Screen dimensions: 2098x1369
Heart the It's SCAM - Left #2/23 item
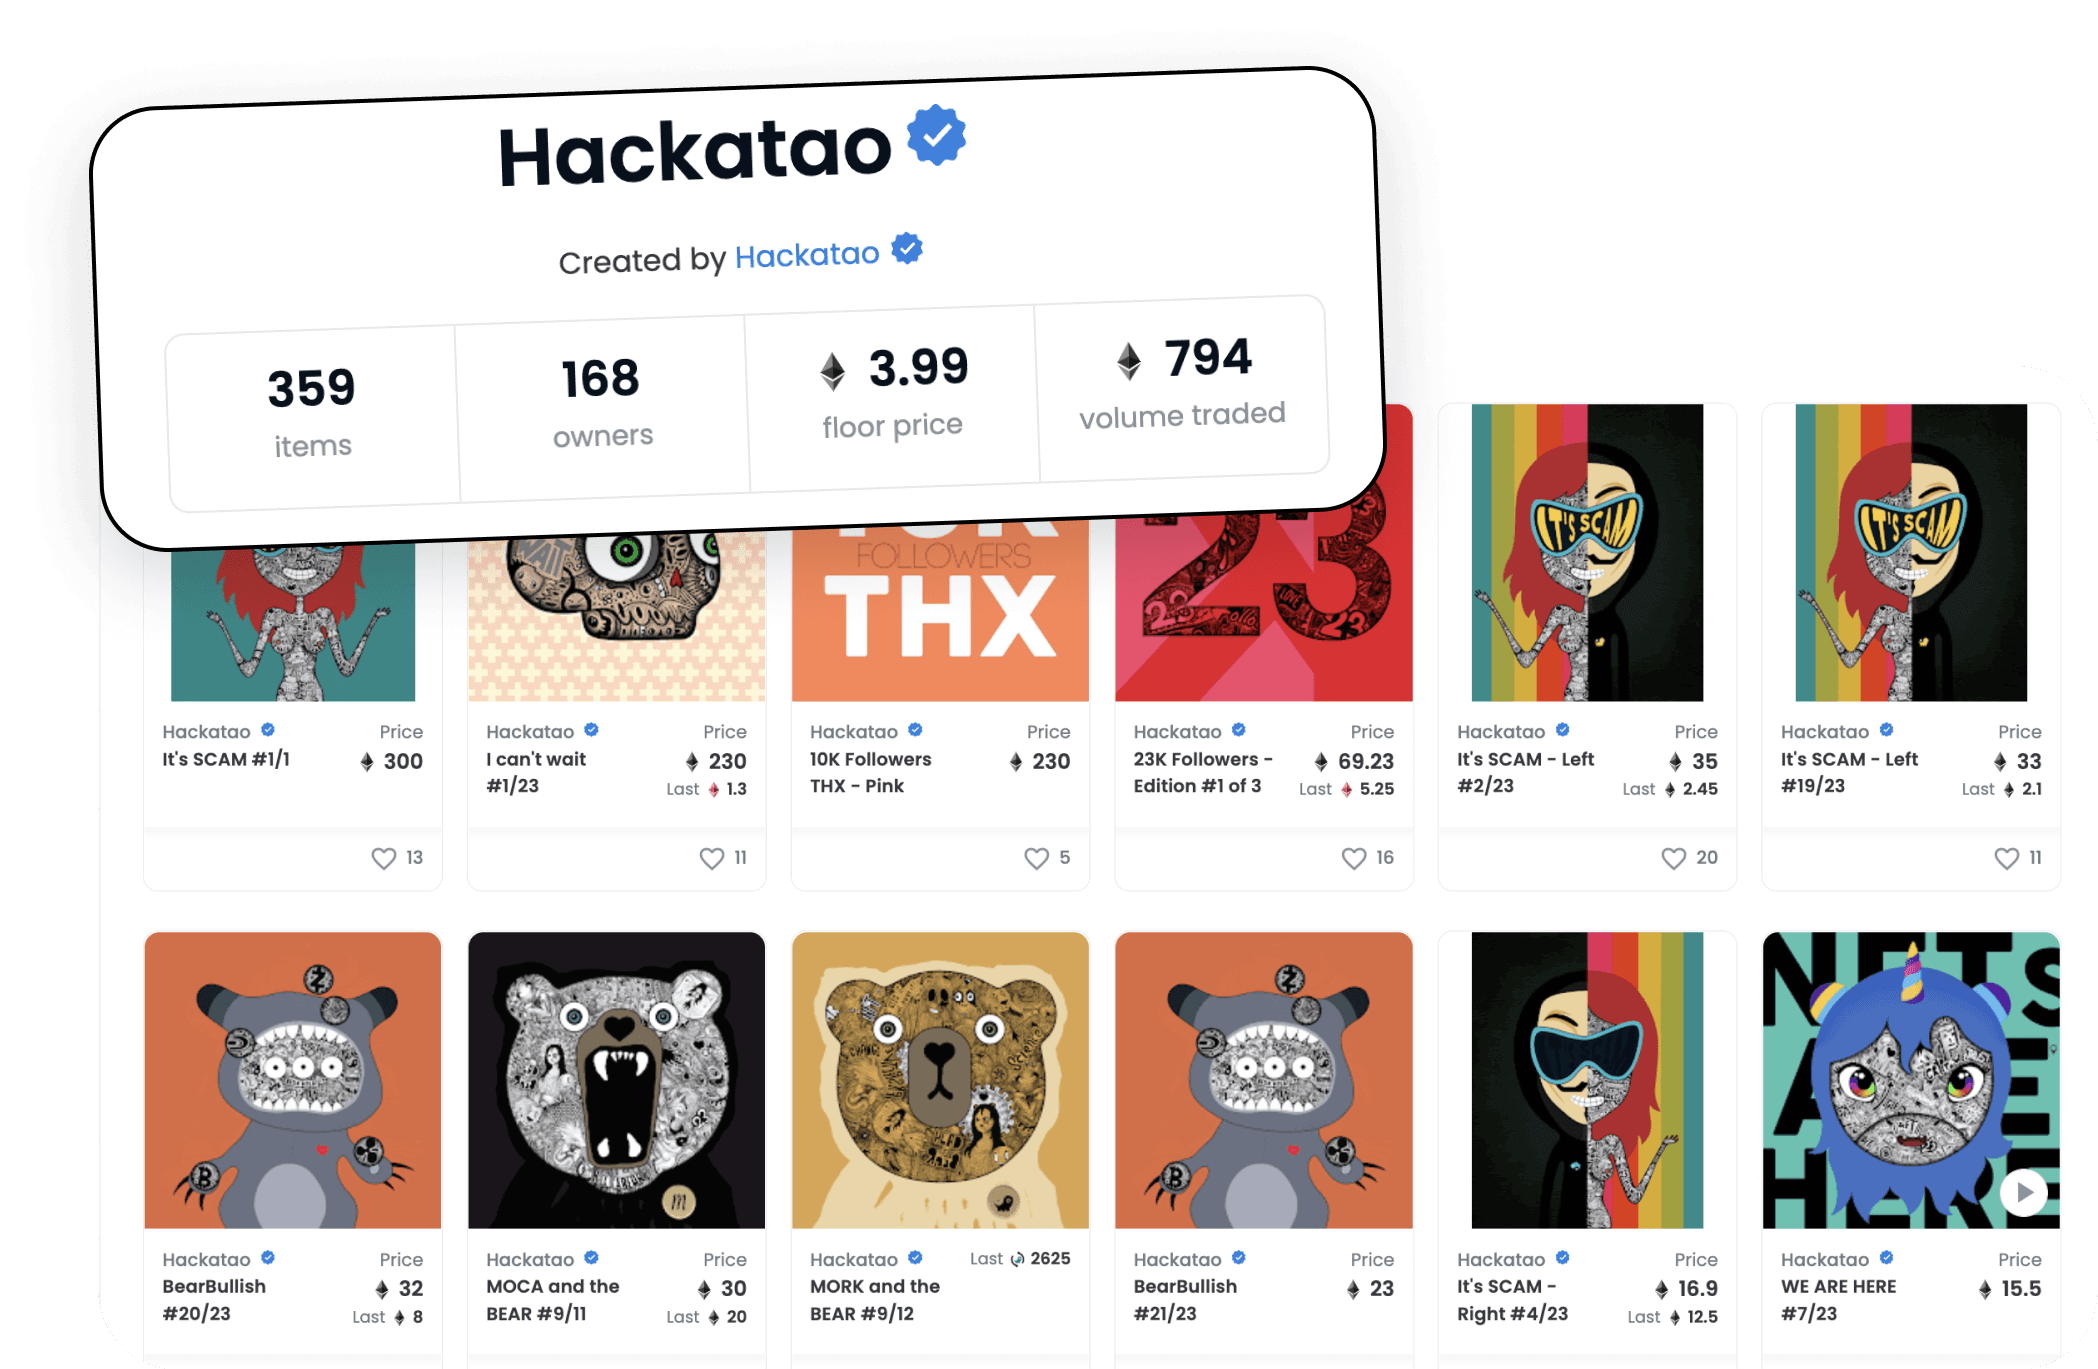[x=1674, y=858]
